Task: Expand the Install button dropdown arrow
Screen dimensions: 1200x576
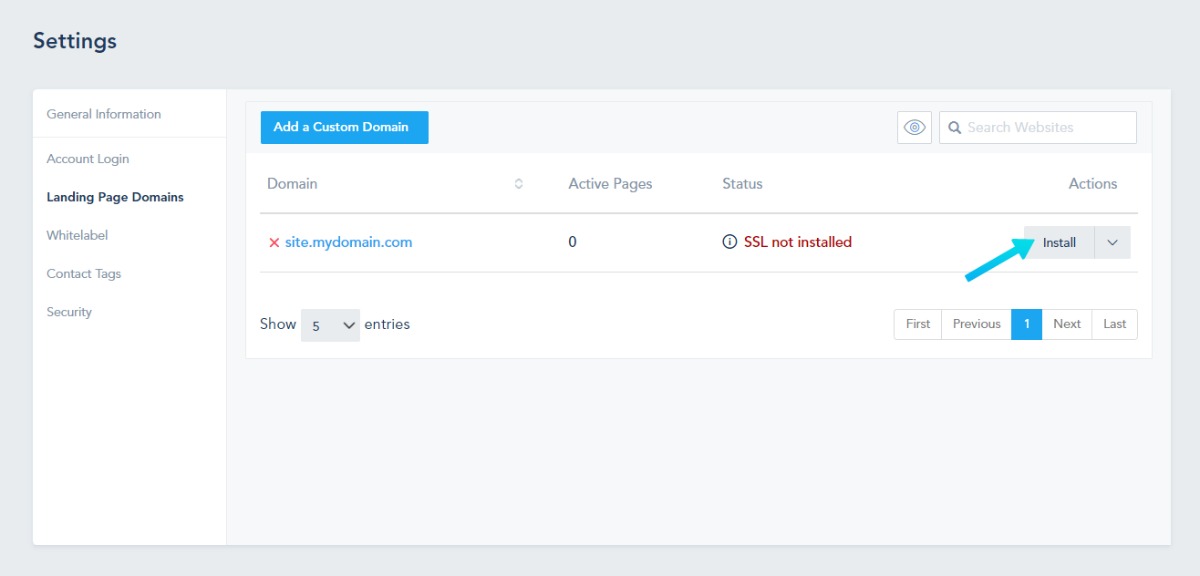Action: (x=1112, y=243)
